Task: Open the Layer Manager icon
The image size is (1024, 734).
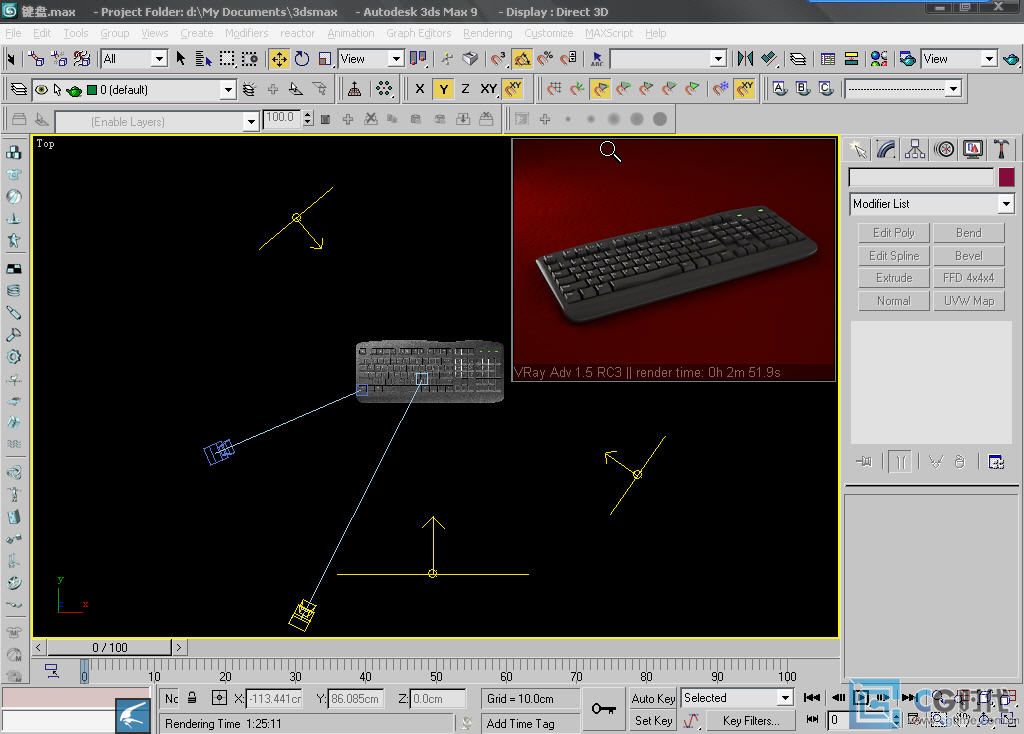Action: (797, 59)
